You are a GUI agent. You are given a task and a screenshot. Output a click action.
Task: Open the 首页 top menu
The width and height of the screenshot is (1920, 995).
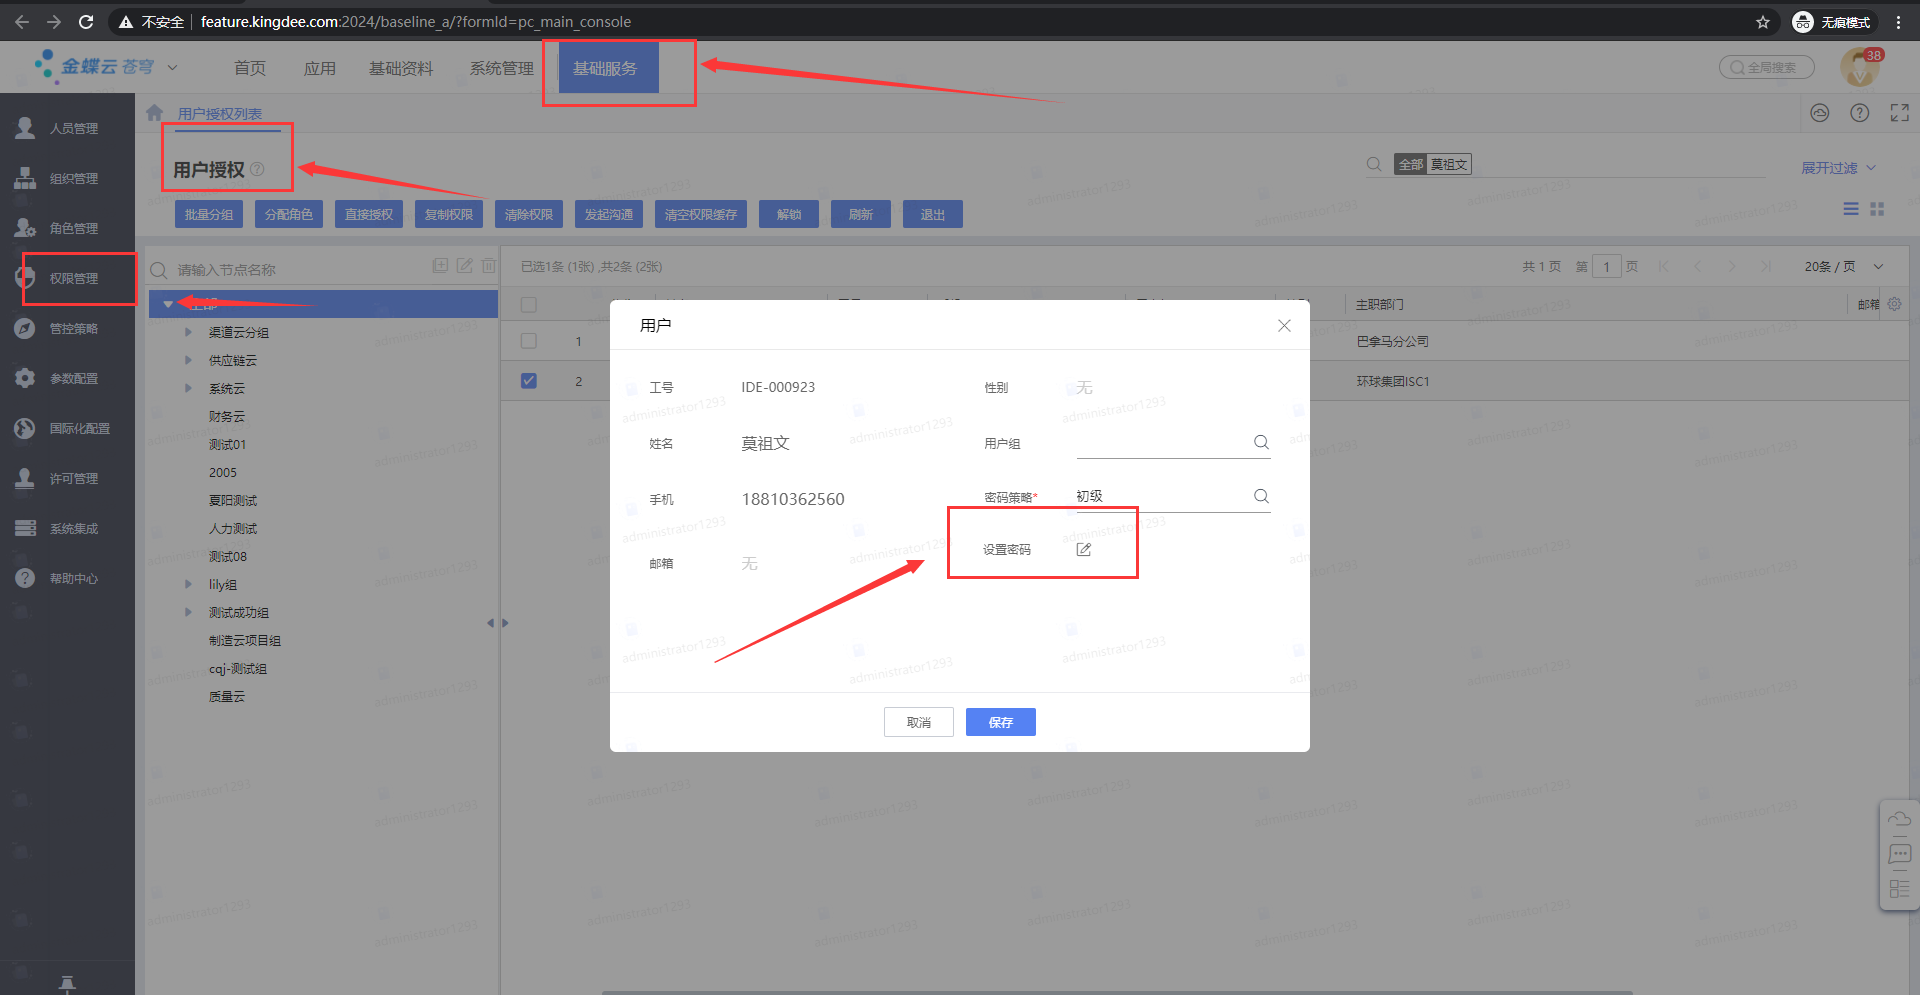pyautogui.click(x=250, y=68)
